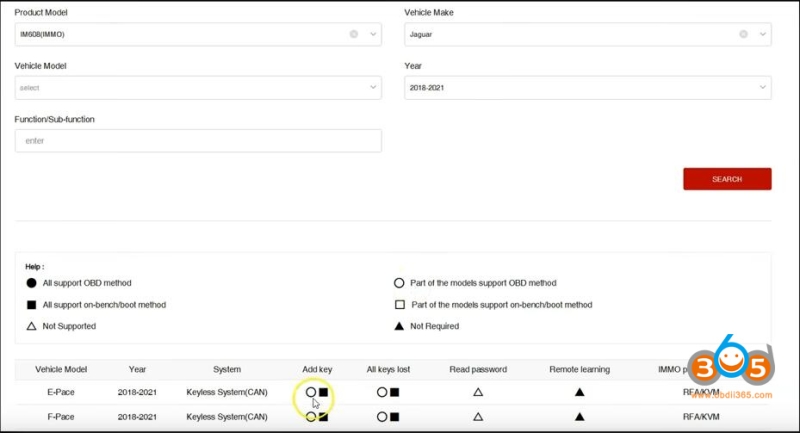This screenshot has height=433, width=800.
Task: Open the Vehicle Model select dropdown
Action: click(x=198, y=88)
